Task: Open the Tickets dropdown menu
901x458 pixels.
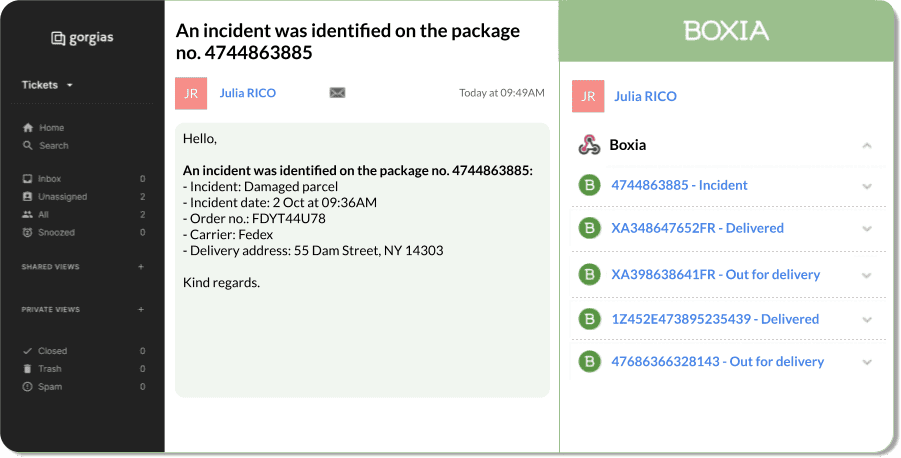Action: pyautogui.click(x=47, y=85)
